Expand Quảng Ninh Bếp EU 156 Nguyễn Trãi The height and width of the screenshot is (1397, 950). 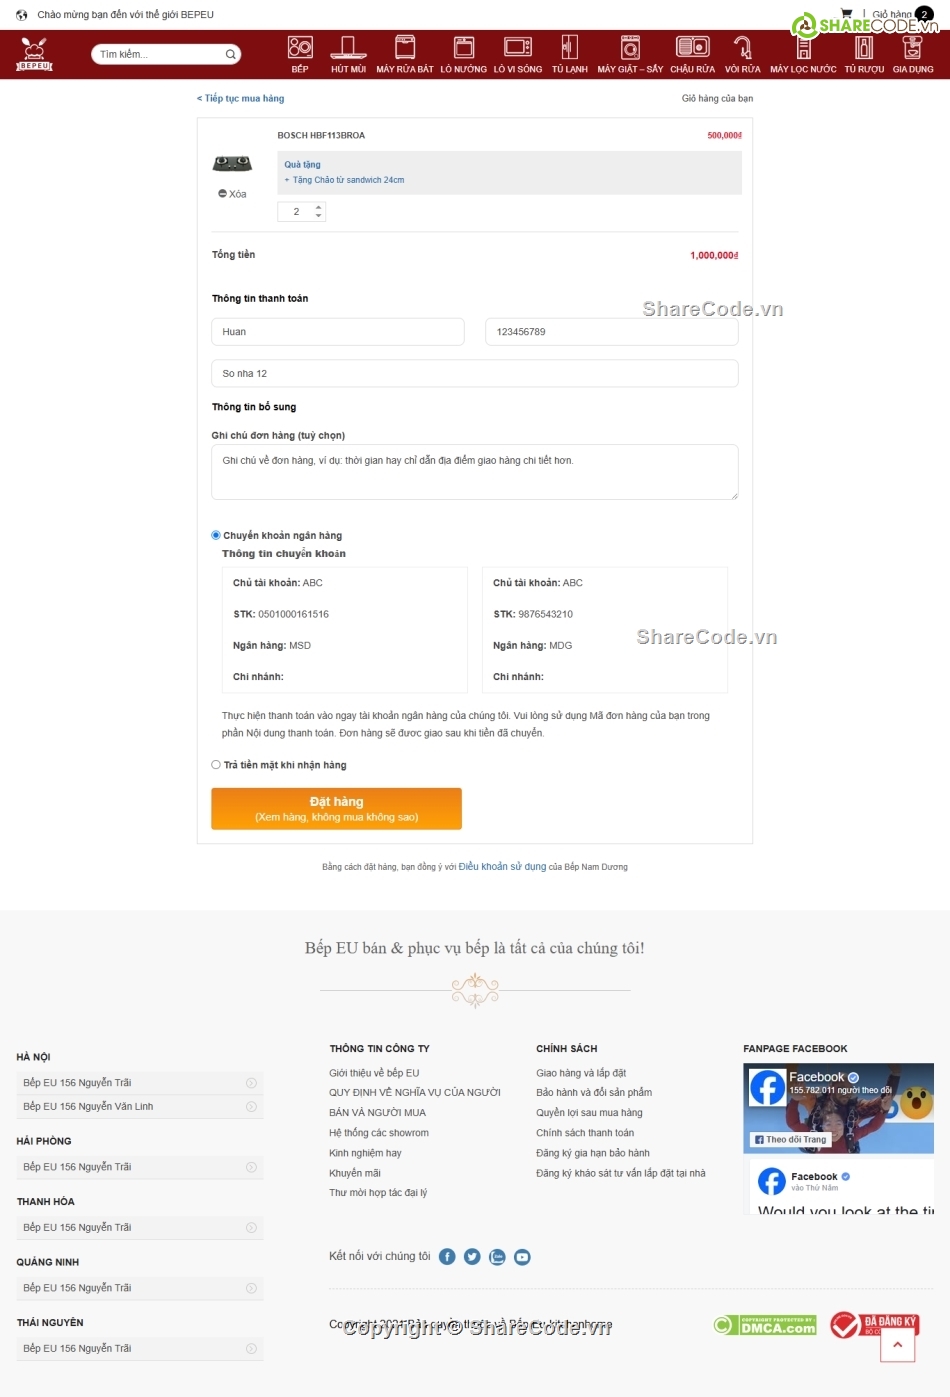coord(140,1288)
